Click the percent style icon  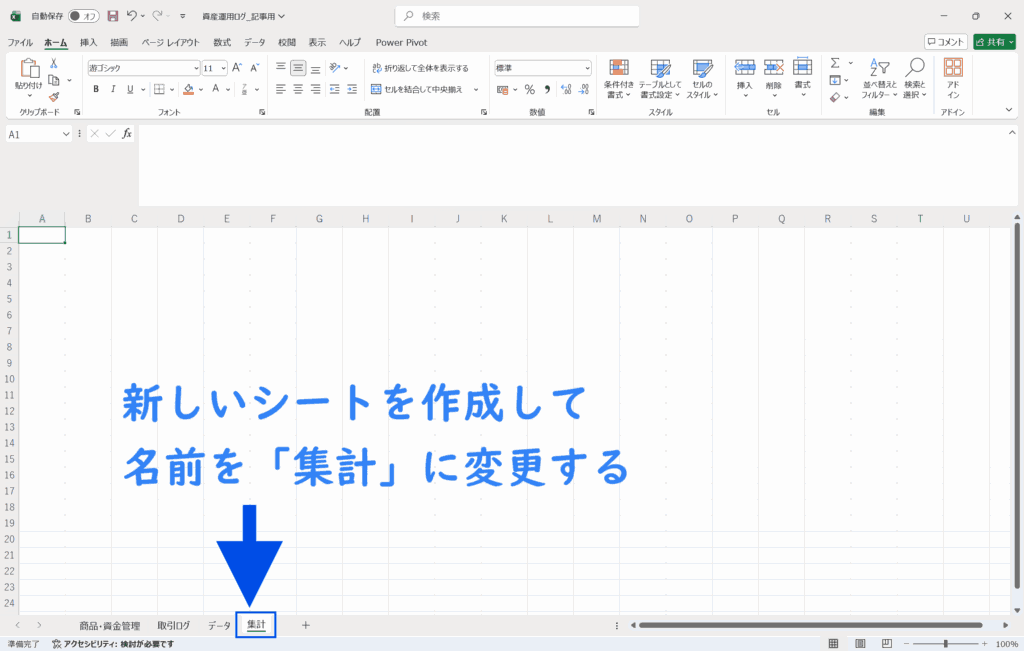[x=529, y=89]
